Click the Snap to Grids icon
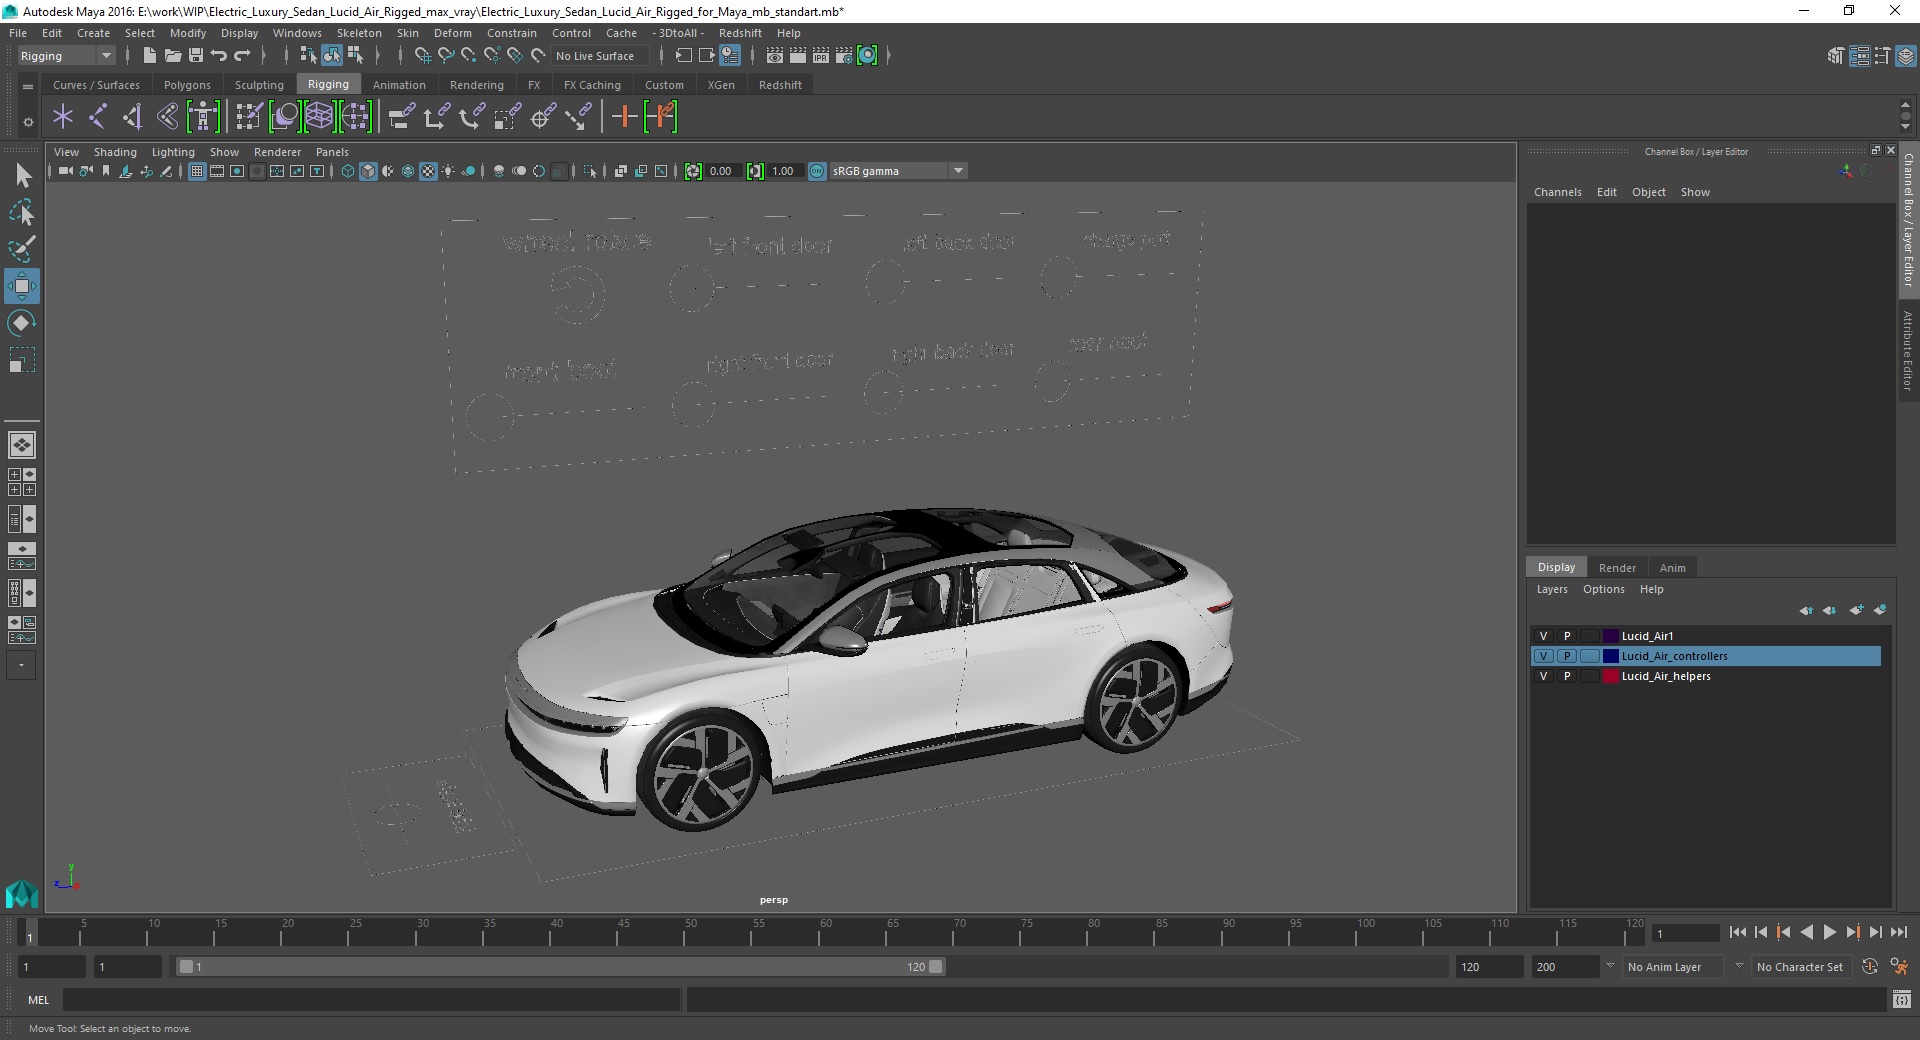 pos(423,56)
